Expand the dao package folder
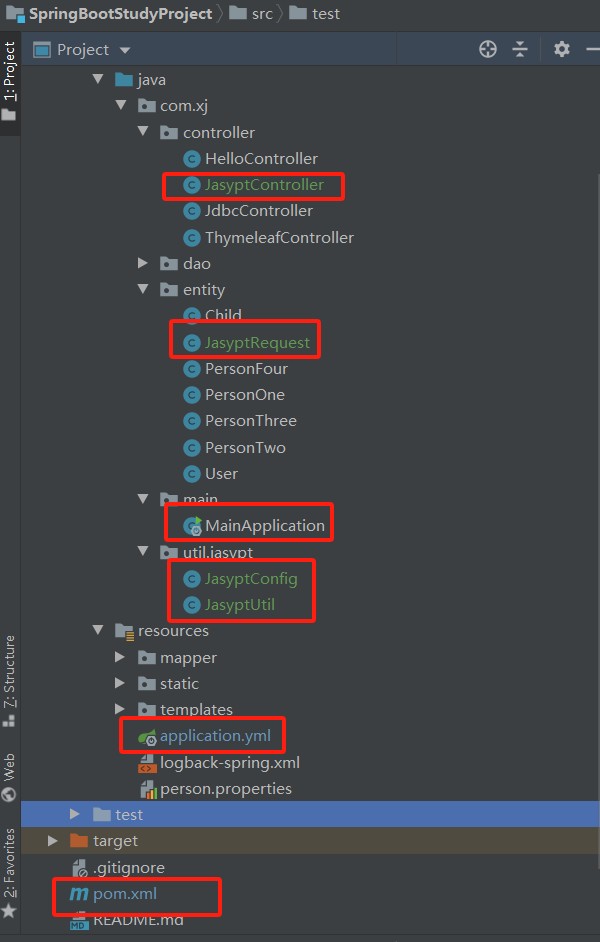Viewport: 600px width, 942px height. click(142, 263)
